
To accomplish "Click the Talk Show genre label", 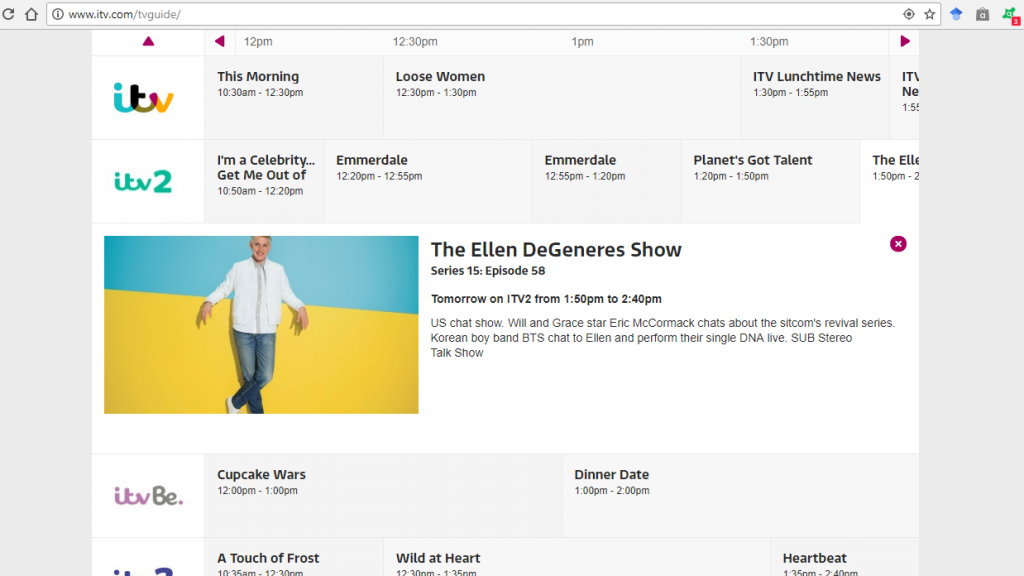I will click(456, 353).
